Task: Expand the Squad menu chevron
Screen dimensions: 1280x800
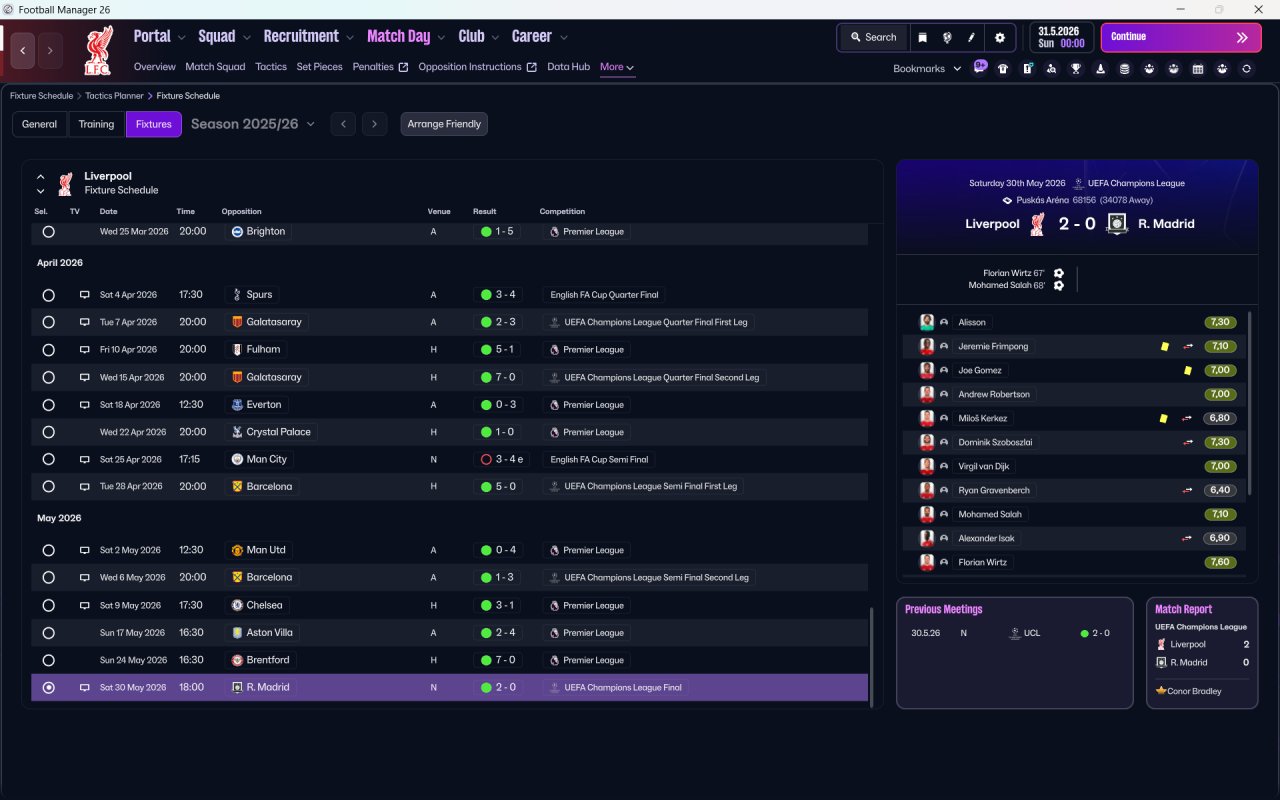Action: click(246, 38)
